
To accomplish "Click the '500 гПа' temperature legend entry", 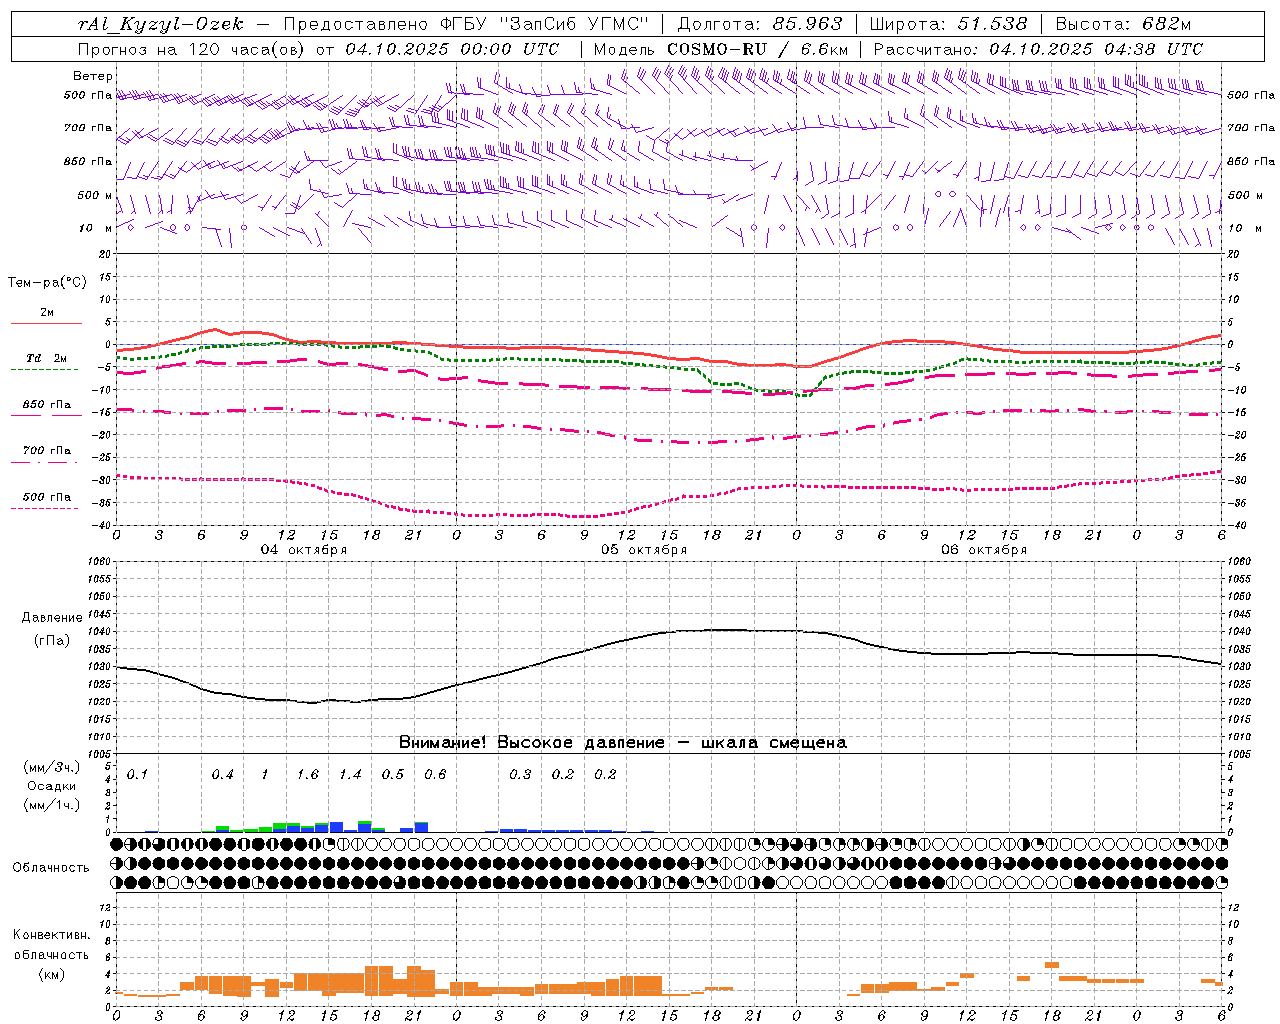I will point(46,497).
